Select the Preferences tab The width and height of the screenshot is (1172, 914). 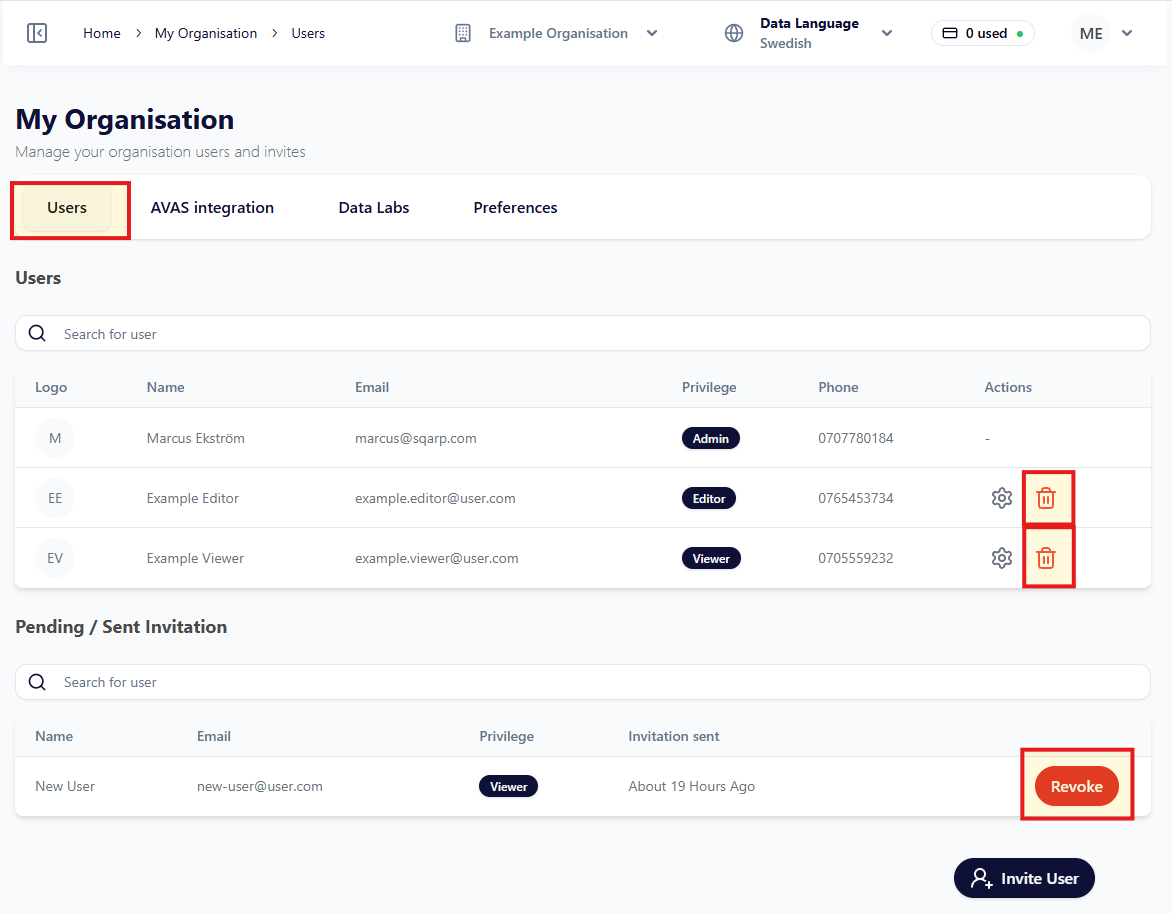(x=515, y=208)
